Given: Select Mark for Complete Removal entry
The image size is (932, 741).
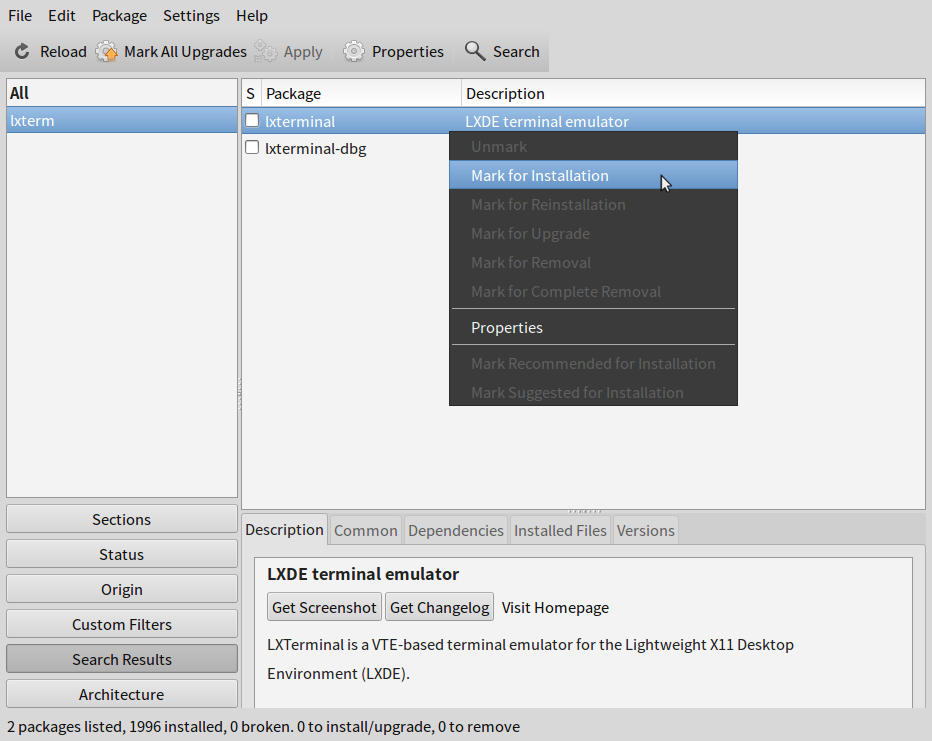Looking at the screenshot, I should point(593,292).
